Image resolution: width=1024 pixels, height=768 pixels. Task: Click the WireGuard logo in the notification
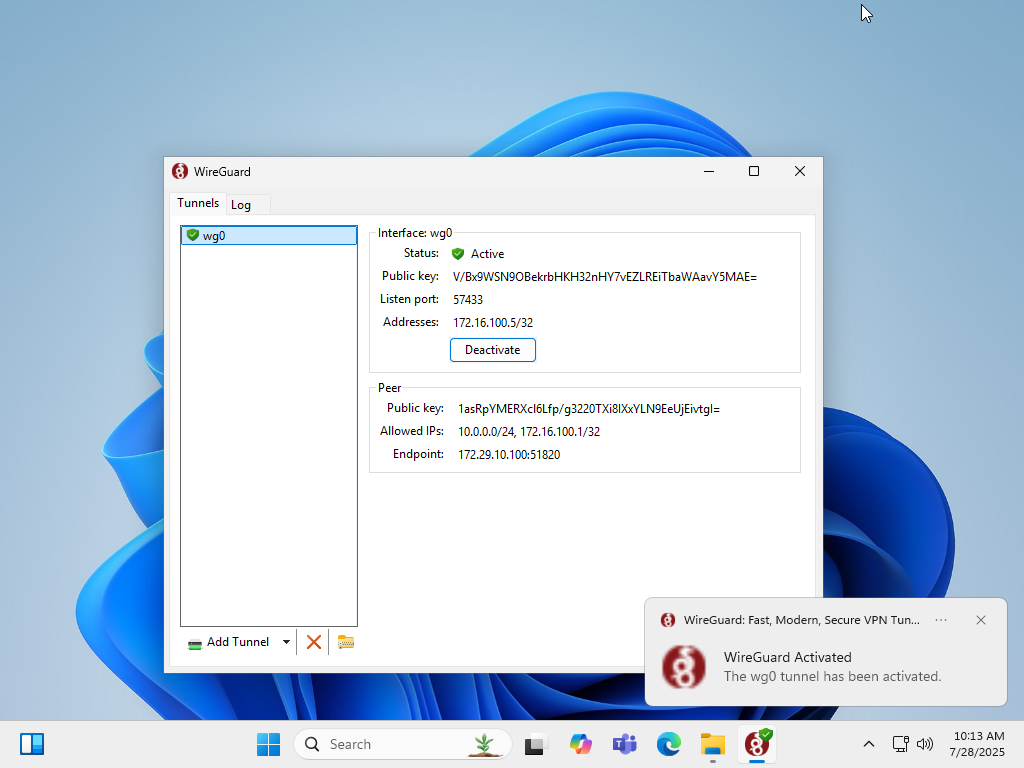point(683,666)
